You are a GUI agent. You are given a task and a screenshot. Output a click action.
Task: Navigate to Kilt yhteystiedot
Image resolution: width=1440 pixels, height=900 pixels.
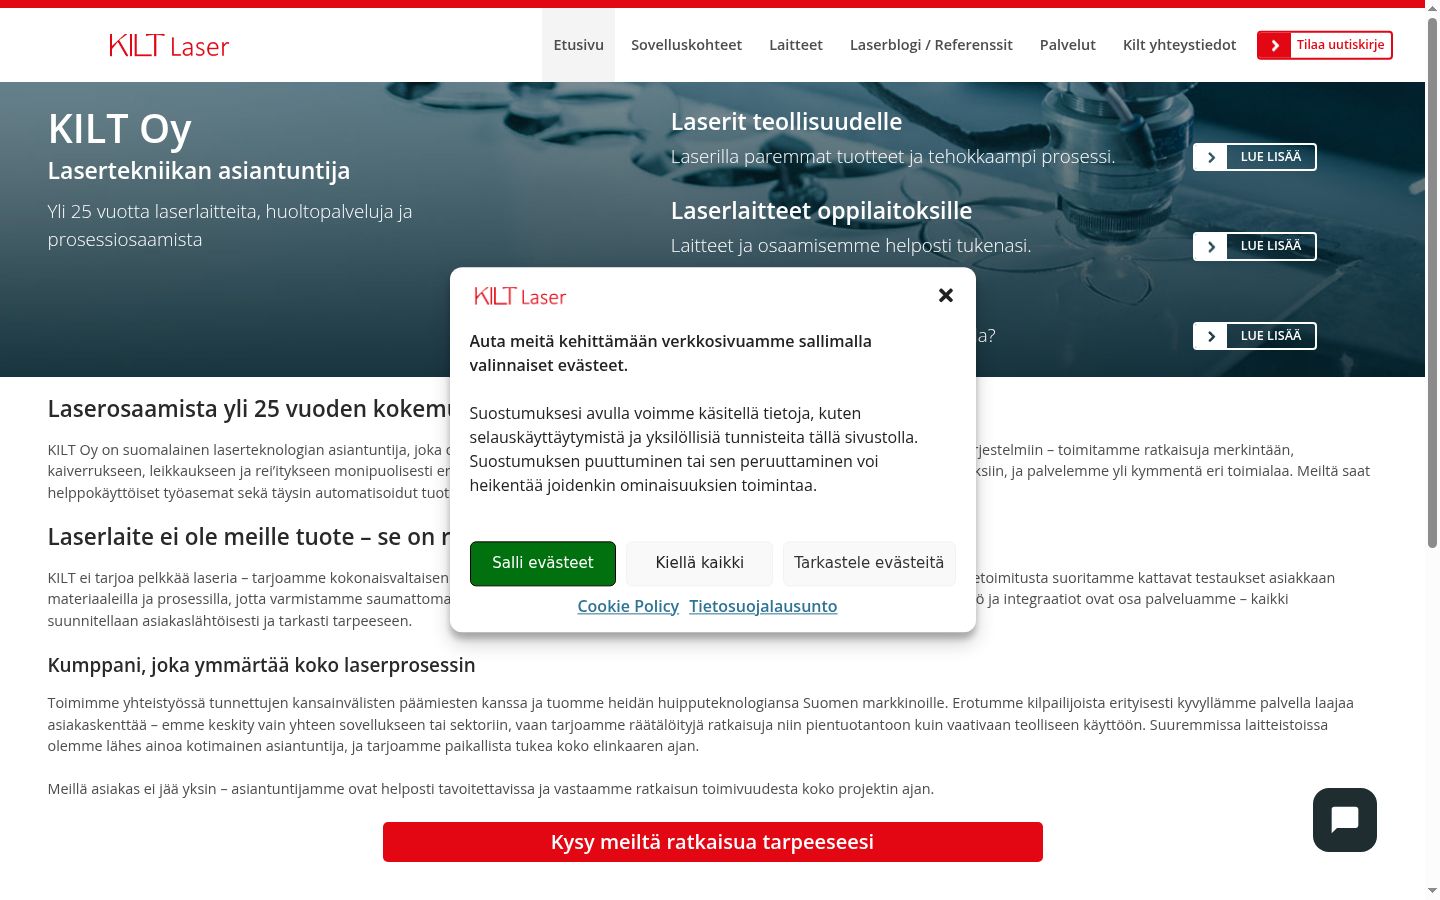(x=1179, y=45)
